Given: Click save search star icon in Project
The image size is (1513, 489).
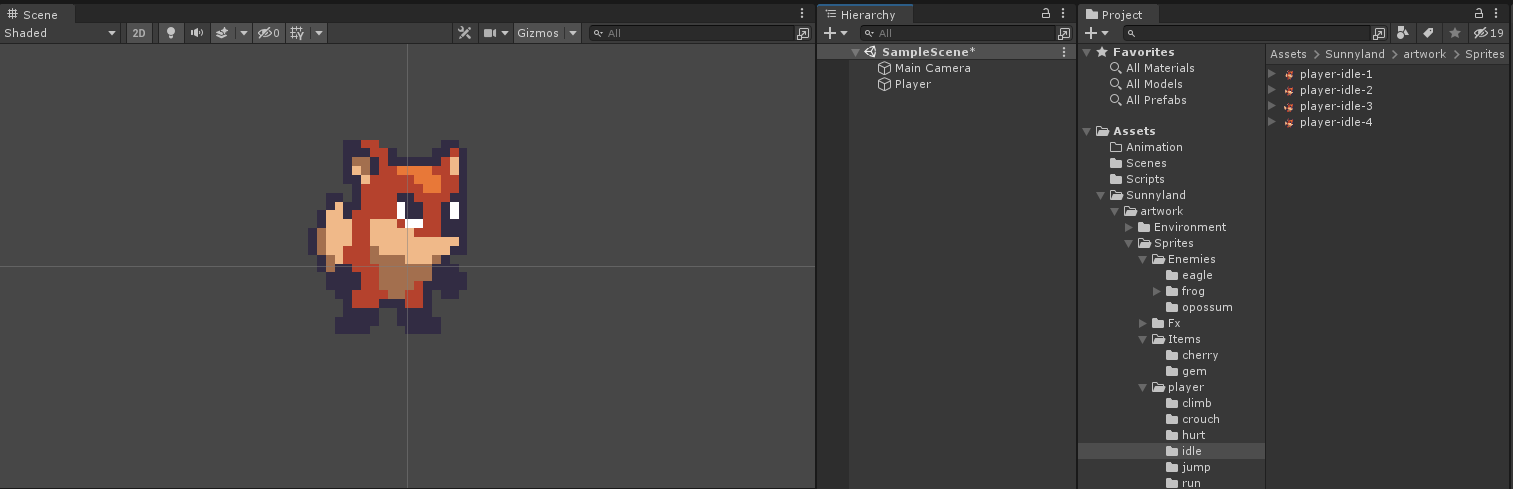Looking at the screenshot, I should [1453, 33].
